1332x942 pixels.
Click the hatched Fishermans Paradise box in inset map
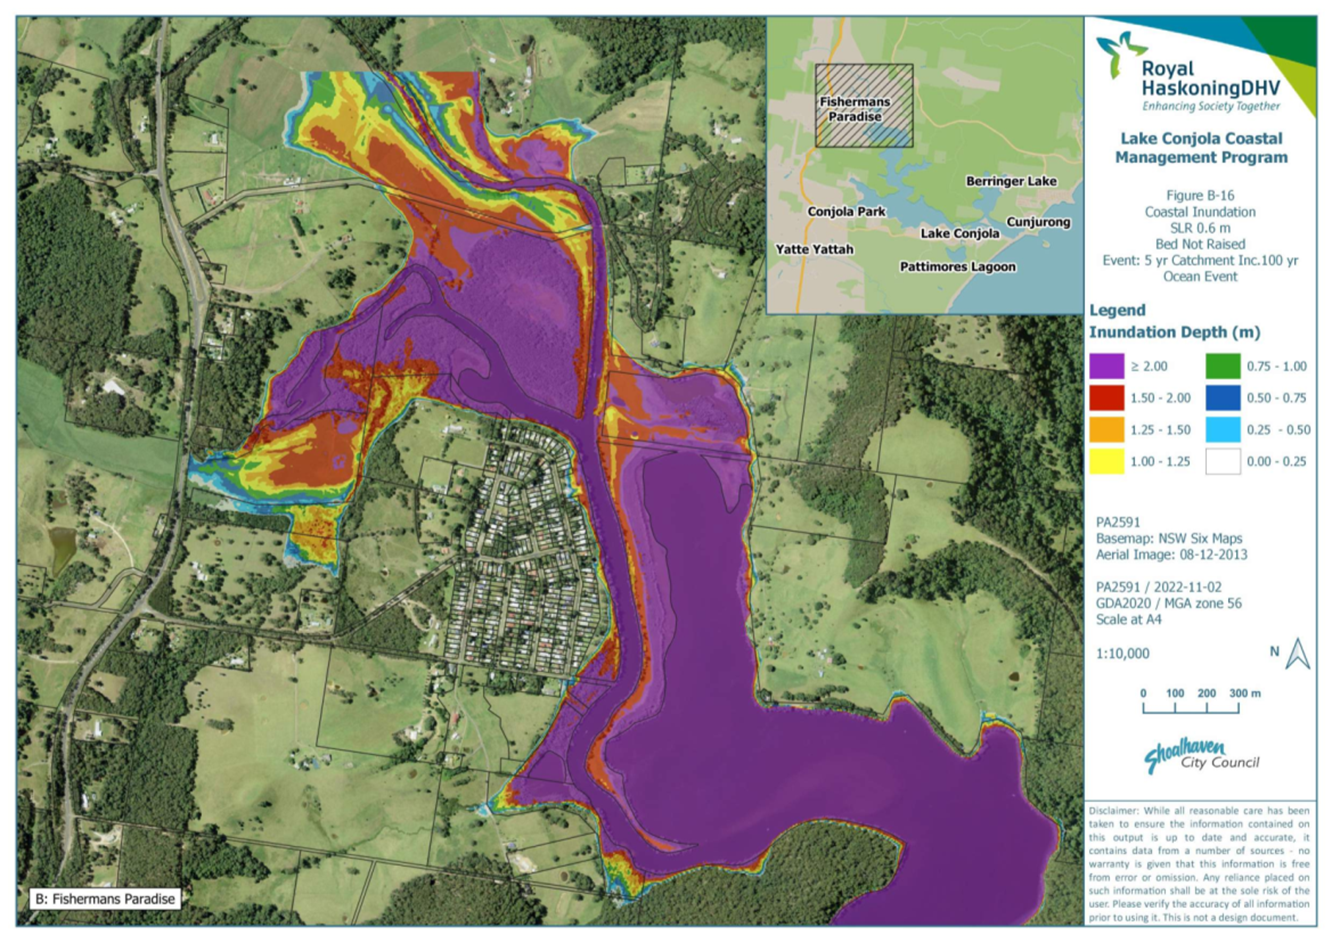pos(864,106)
